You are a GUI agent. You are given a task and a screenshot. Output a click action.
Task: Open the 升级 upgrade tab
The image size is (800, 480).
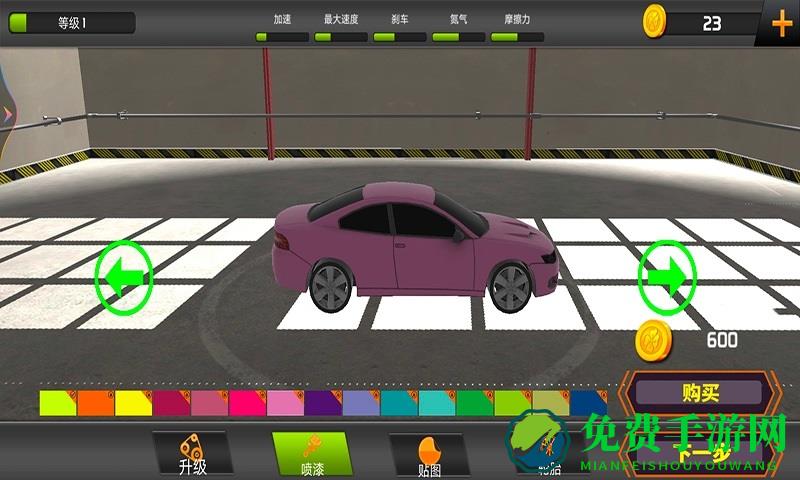(192, 455)
